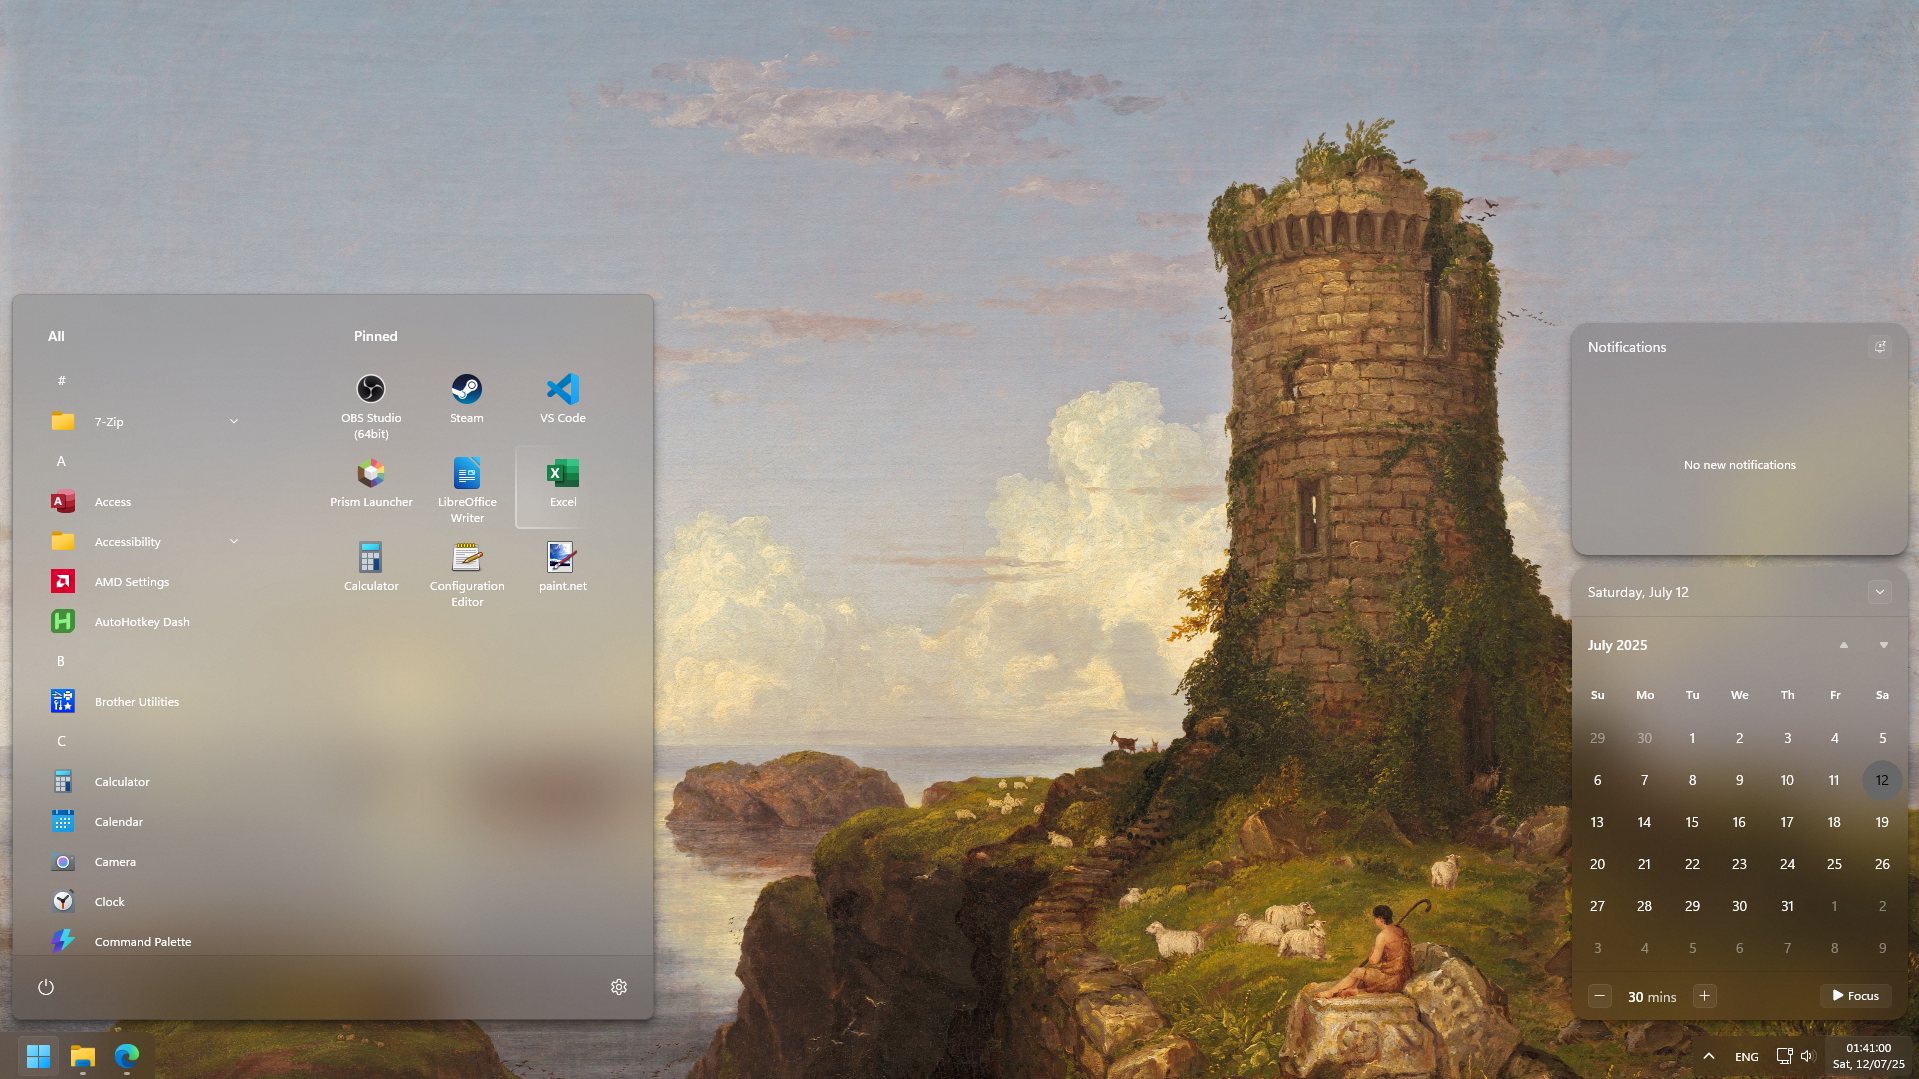
Task: Open settings gear in Start menu
Action: tap(619, 987)
